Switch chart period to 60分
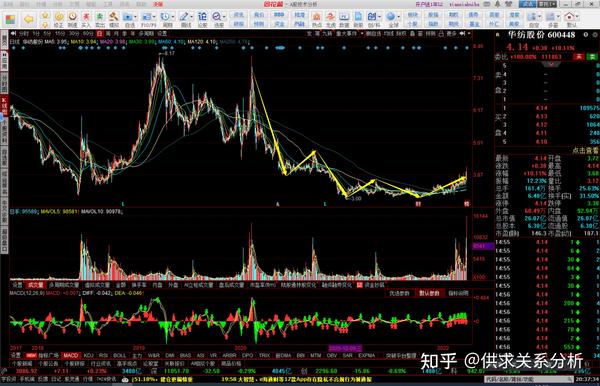600x386 pixels. click(x=88, y=34)
